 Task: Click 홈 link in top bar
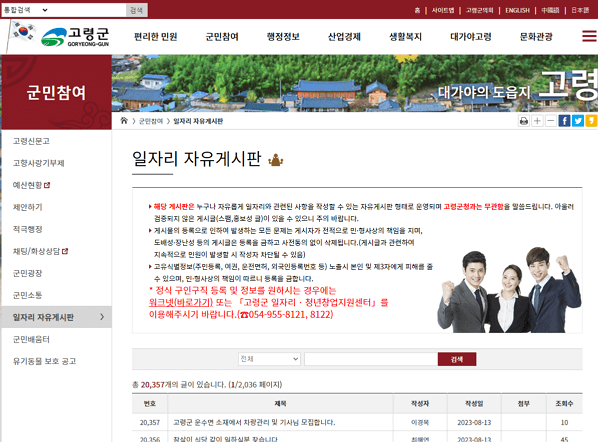click(417, 10)
